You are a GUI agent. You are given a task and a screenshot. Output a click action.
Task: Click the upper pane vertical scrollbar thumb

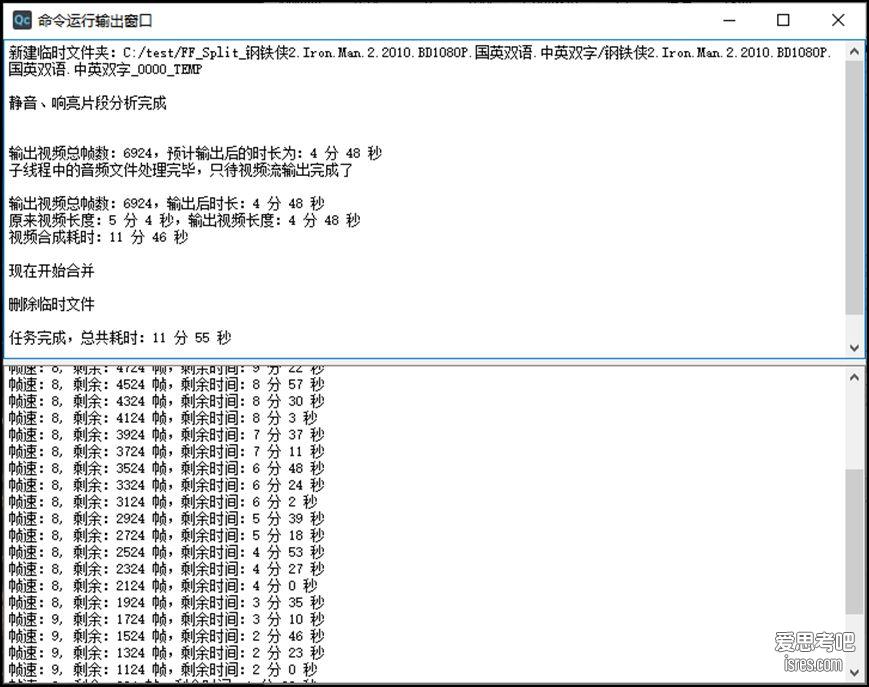point(854,187)
